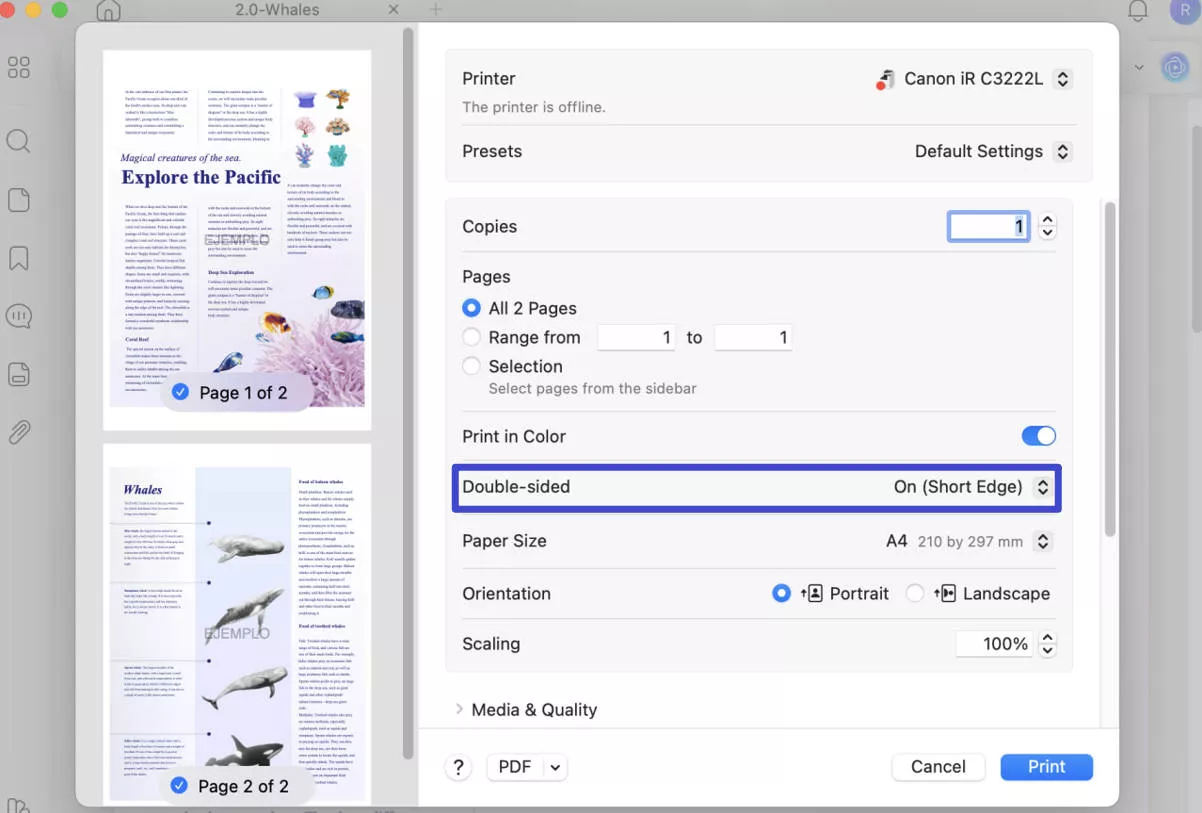Select Portrait orientation
This screenshot has width=1202, height=813.
[781, 593]
